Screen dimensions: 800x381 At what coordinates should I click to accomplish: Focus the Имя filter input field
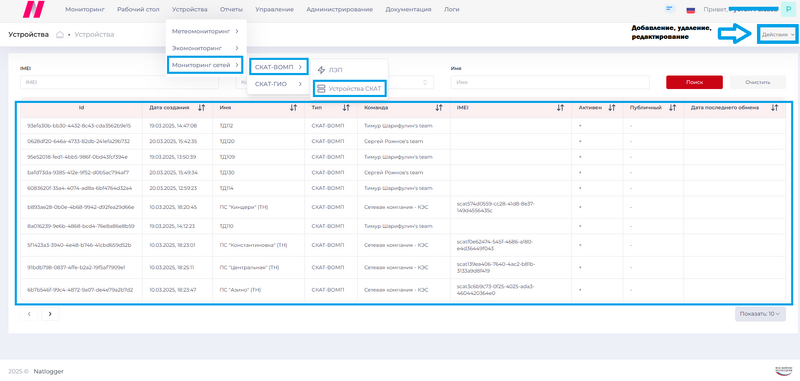click(550, 82)
